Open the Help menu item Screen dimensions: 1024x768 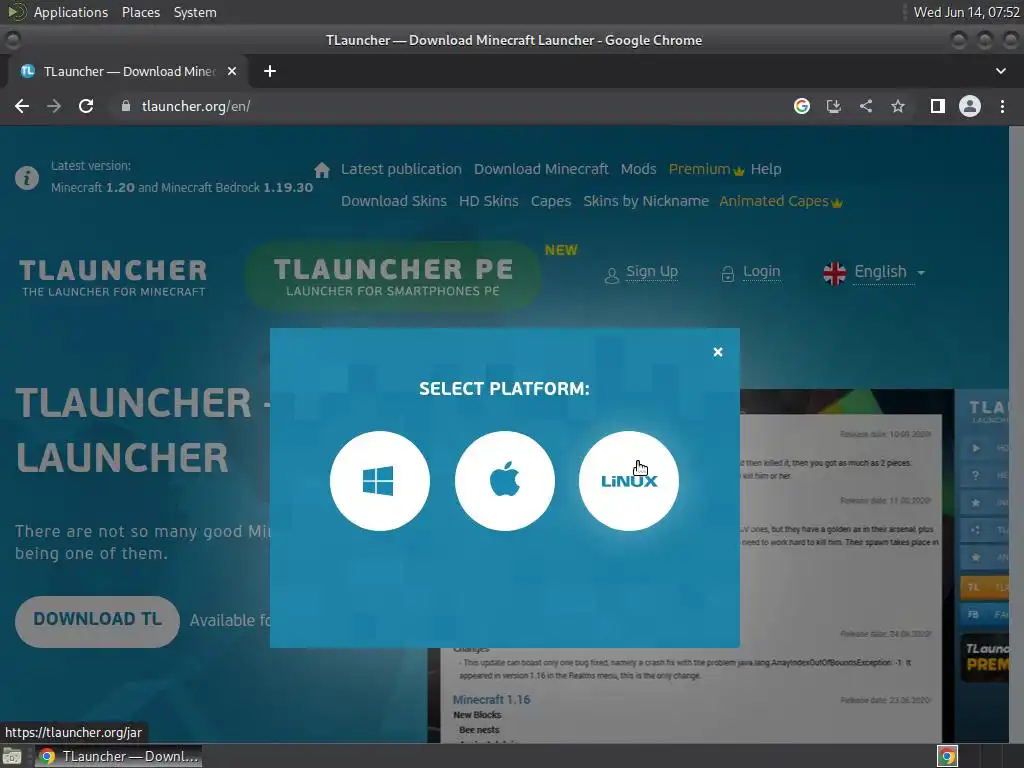[x=765, y=169]
